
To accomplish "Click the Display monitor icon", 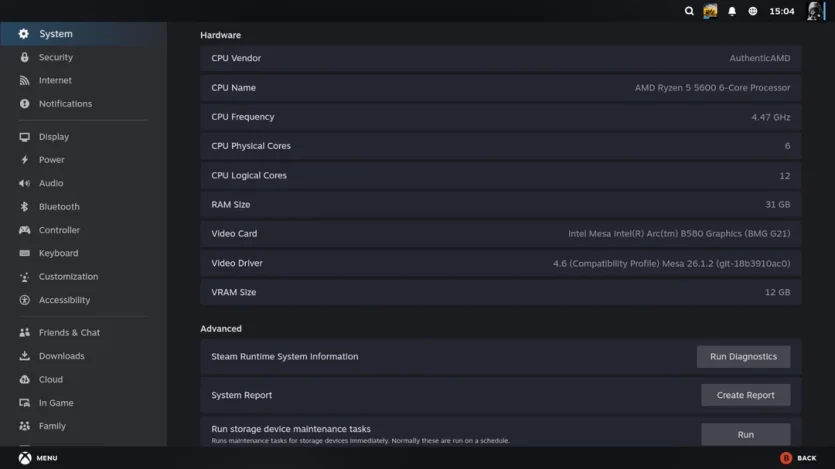I will pos(24,137).
